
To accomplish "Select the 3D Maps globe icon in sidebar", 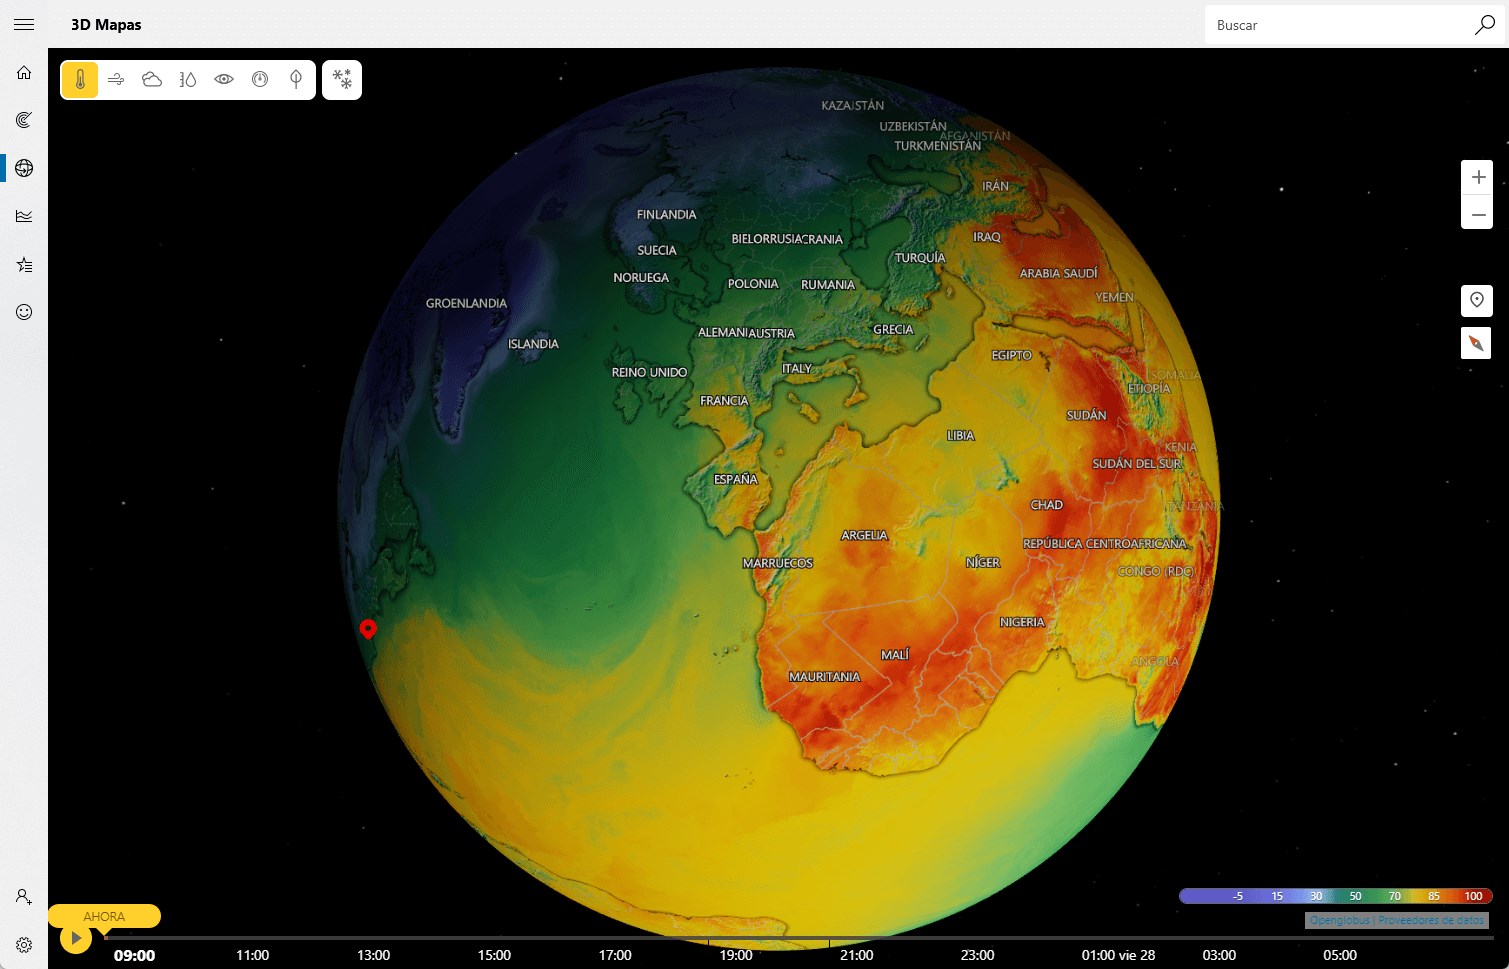I will click(x=24, y=168).
